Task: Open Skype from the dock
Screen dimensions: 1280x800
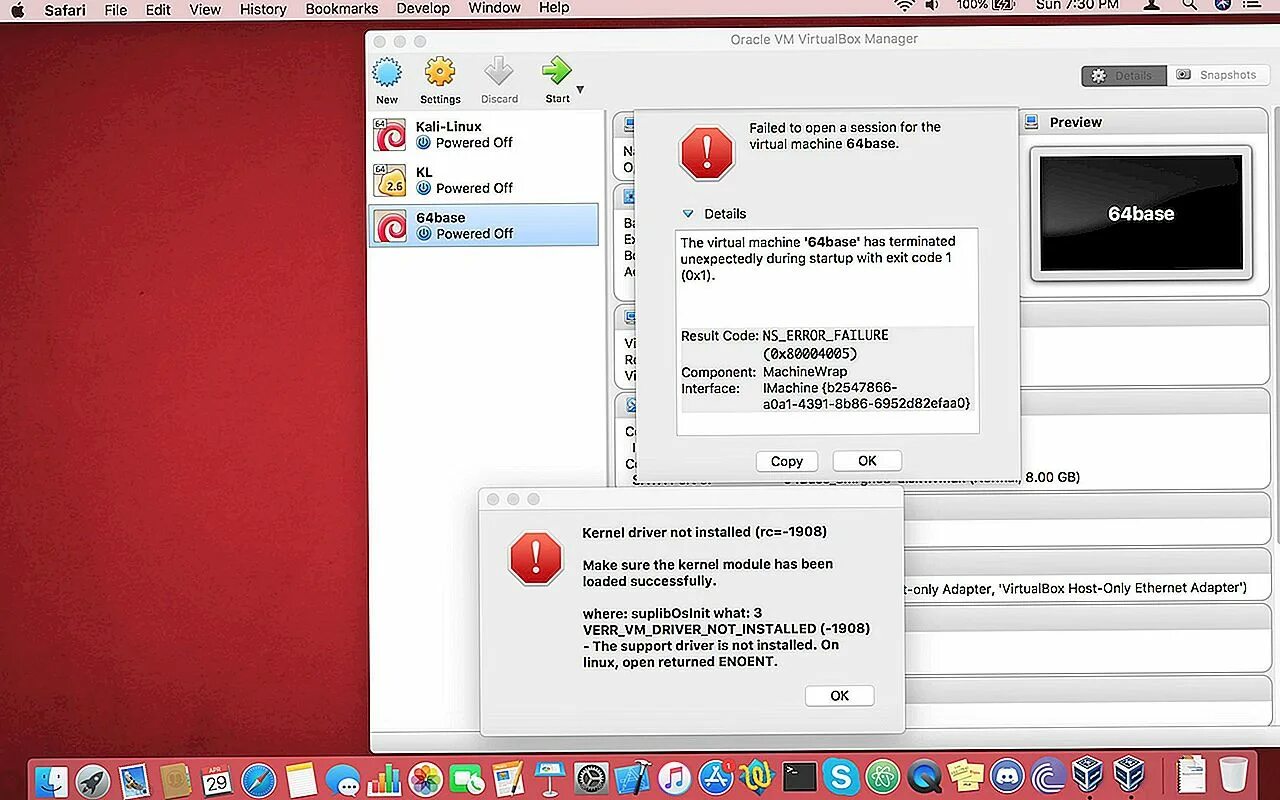Action: [842, 777]
